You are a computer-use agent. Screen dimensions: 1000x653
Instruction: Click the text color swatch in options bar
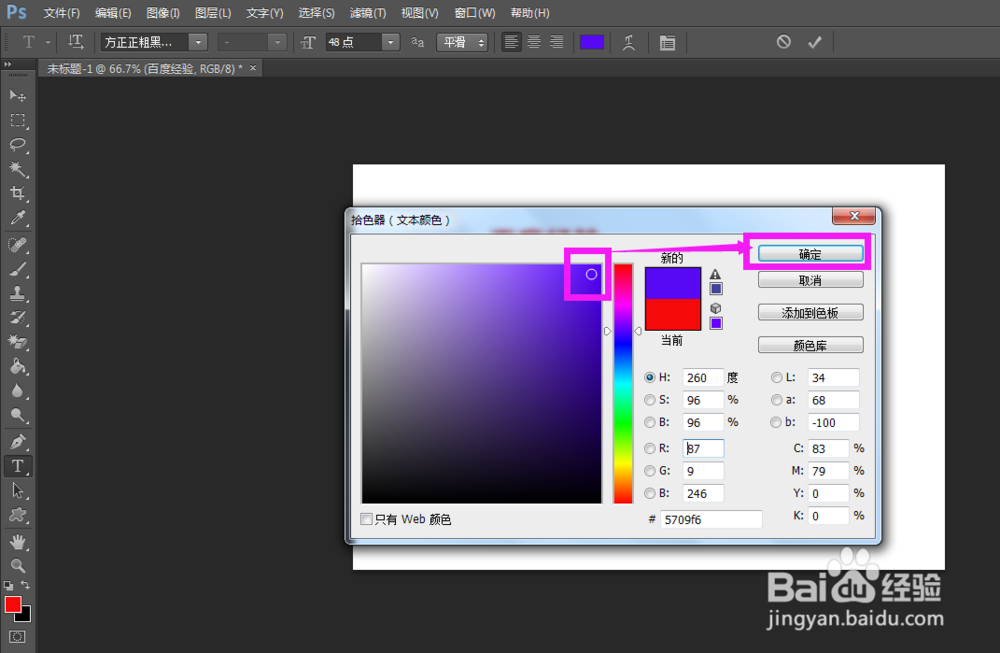(592, 42)
